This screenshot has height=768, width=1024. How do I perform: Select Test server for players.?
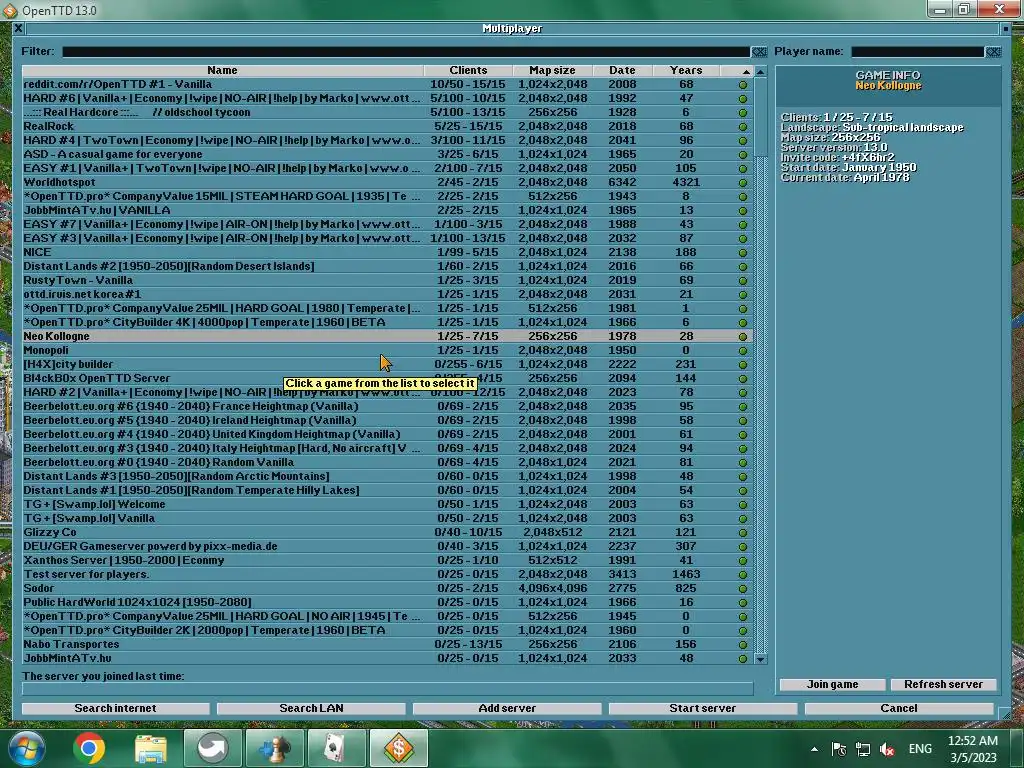point(387,575)
